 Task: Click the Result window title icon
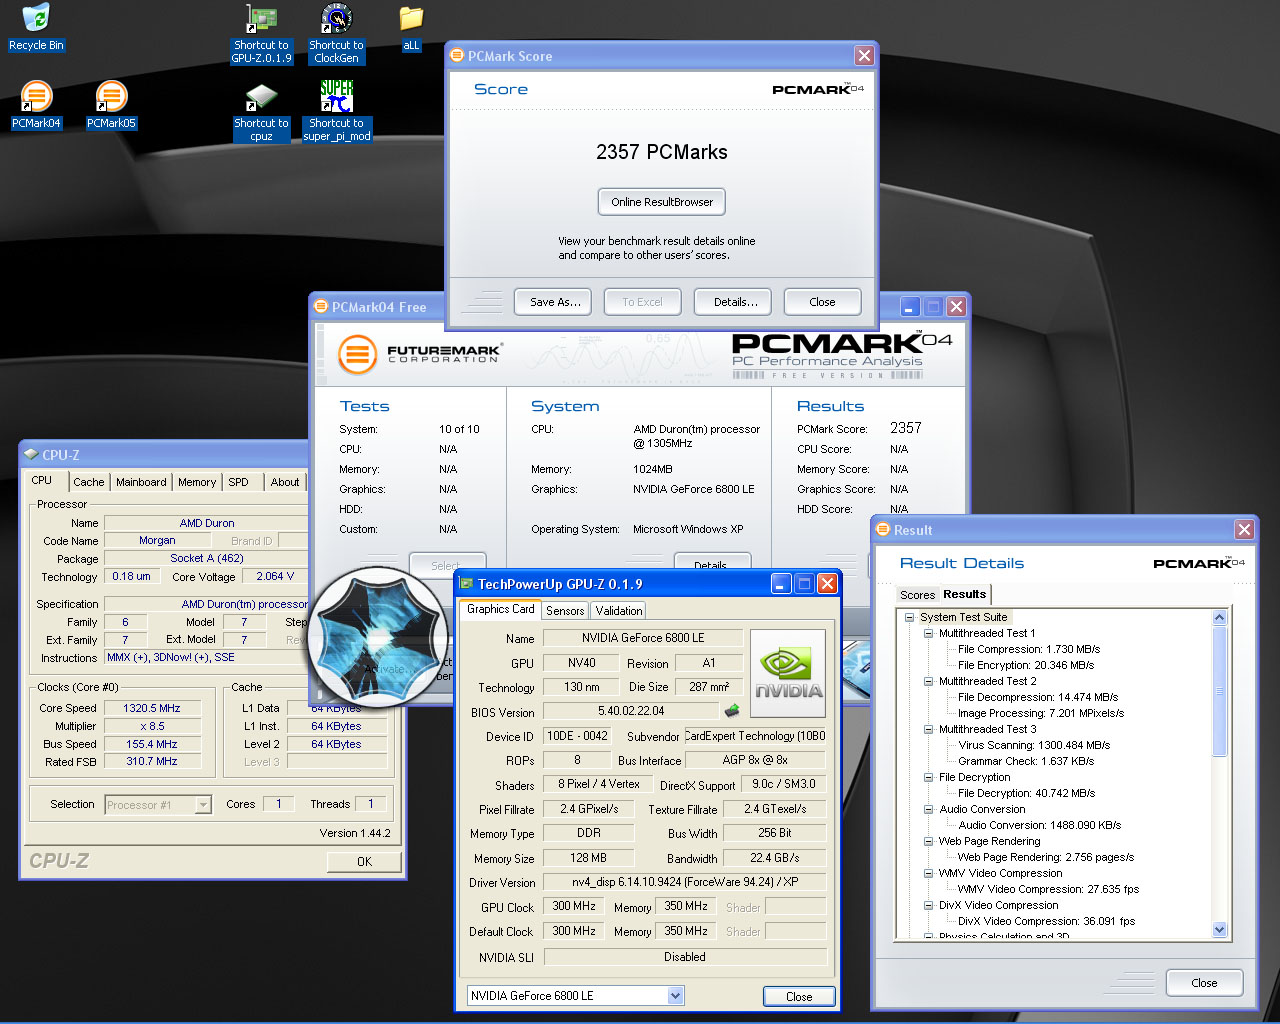tap(883, 530)
